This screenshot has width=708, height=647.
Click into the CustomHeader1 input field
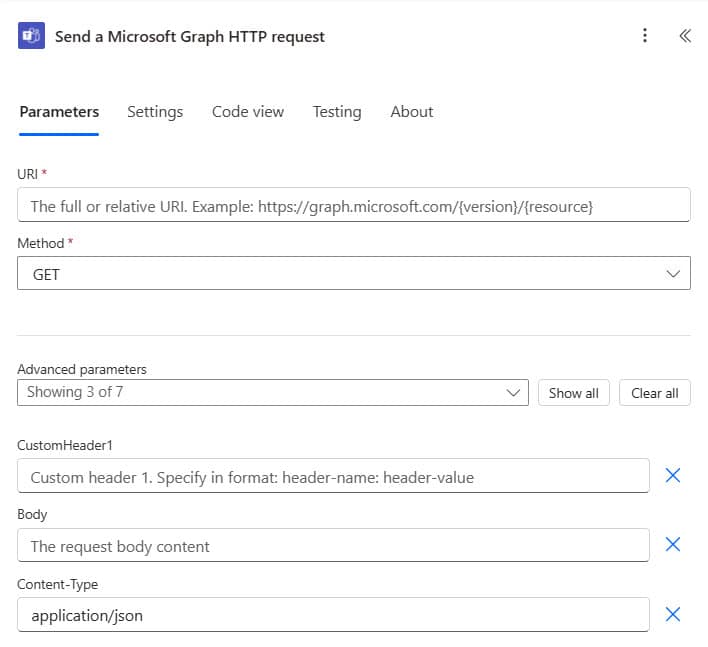[333, 476]
